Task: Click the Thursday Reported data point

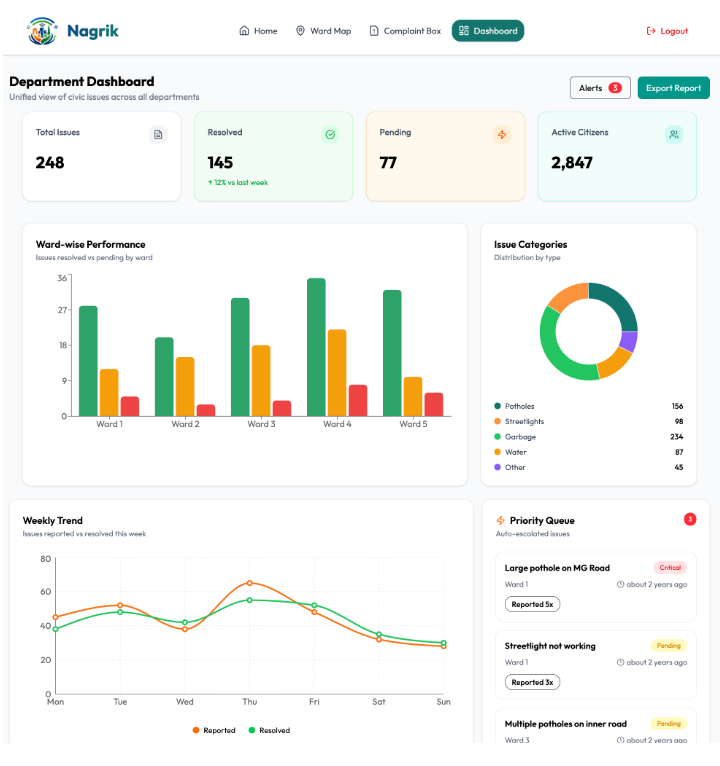Action: 250,583
